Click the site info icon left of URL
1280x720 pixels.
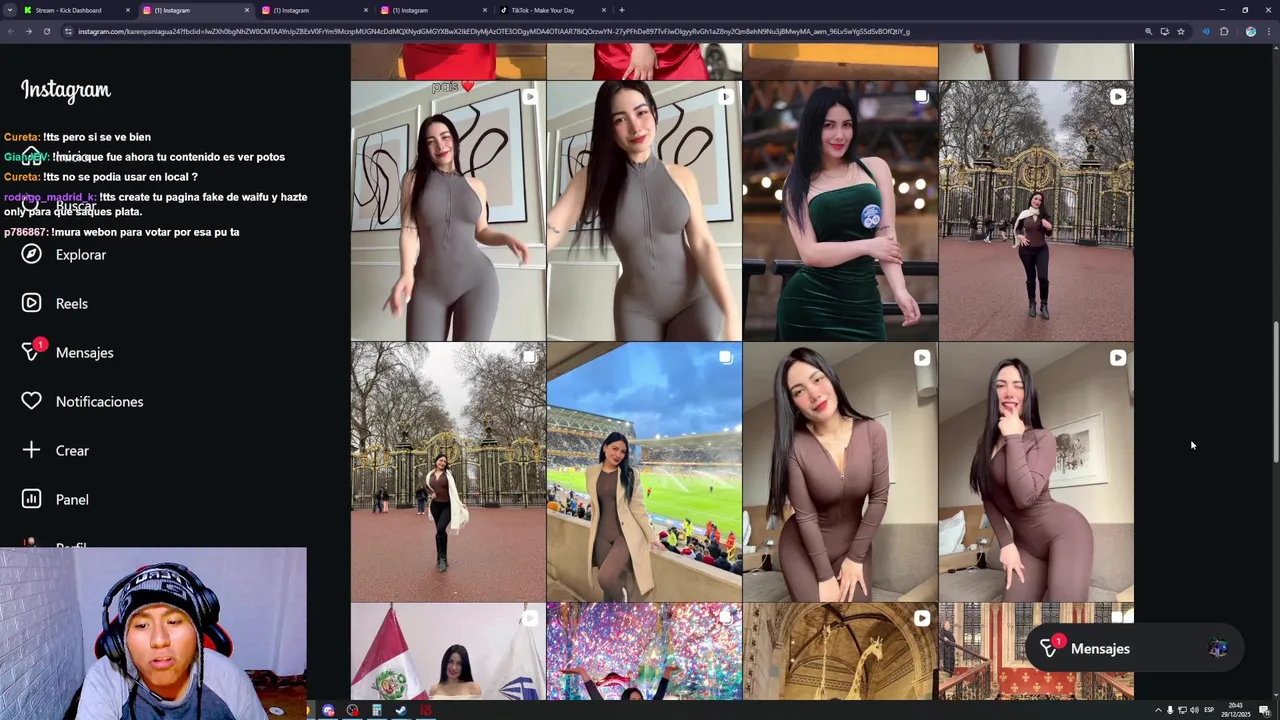pyautogui.click(x=68, y=31)
